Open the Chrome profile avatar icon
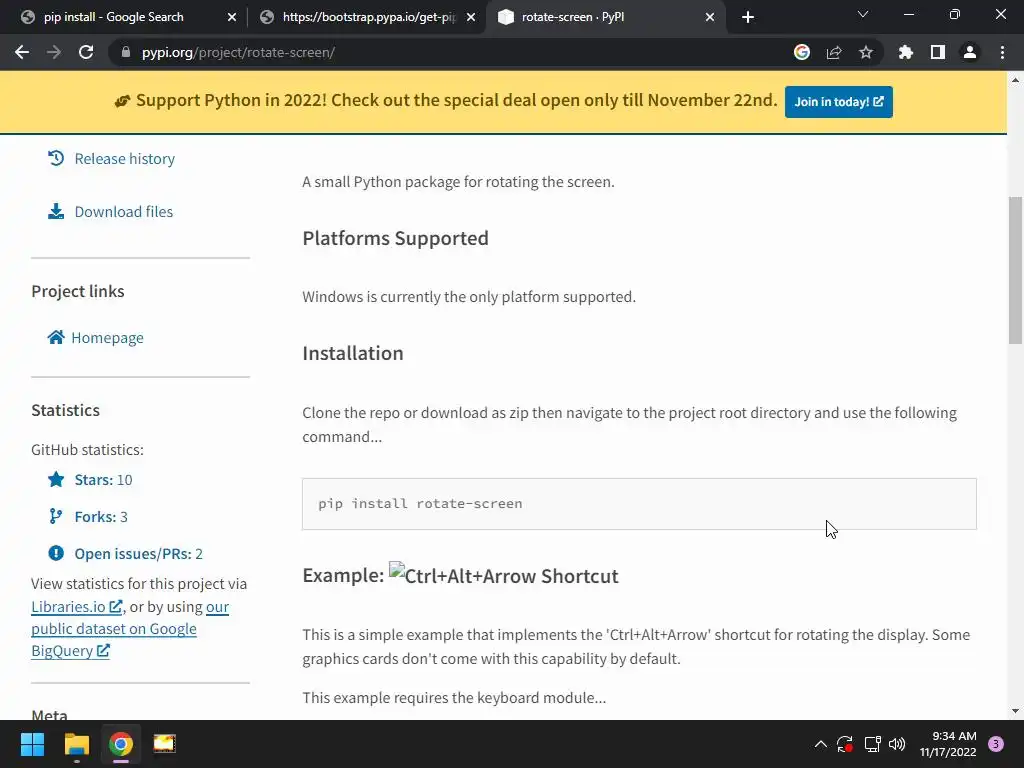 point(970,52)
